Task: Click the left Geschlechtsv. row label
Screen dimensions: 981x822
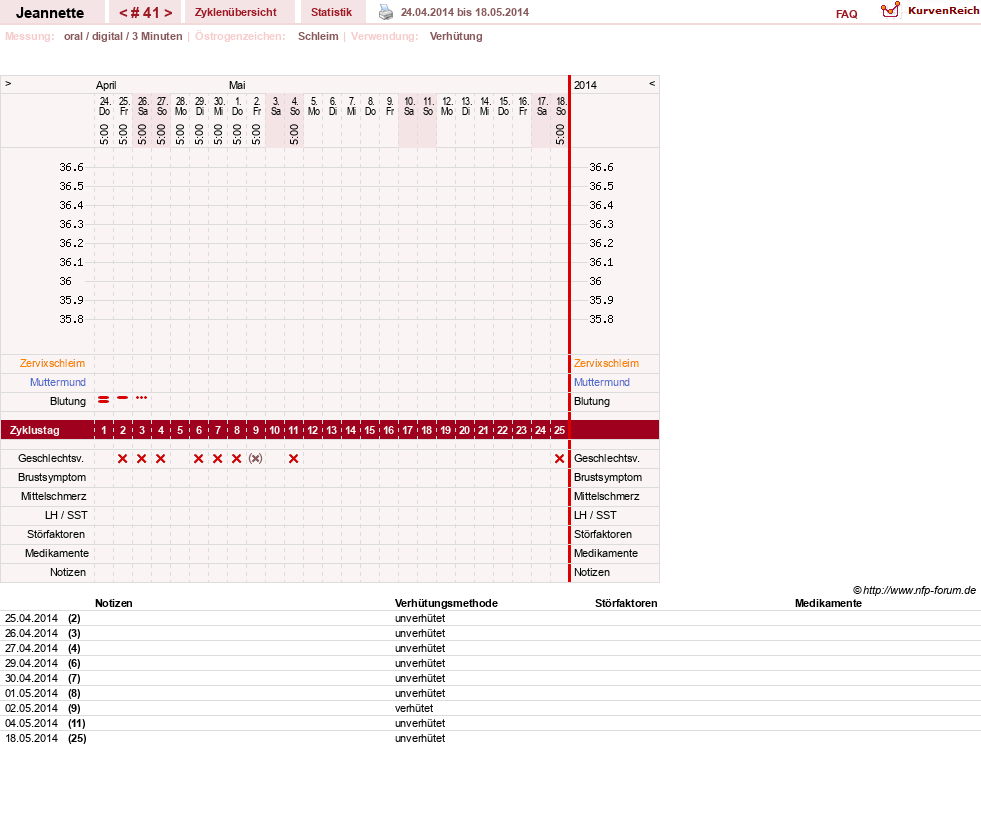Action: point(51,459)
